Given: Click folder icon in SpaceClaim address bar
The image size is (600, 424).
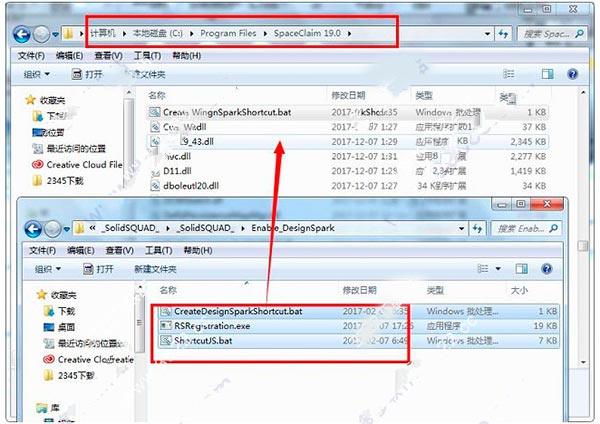Looking at the screenshot, I should (68, 34).
